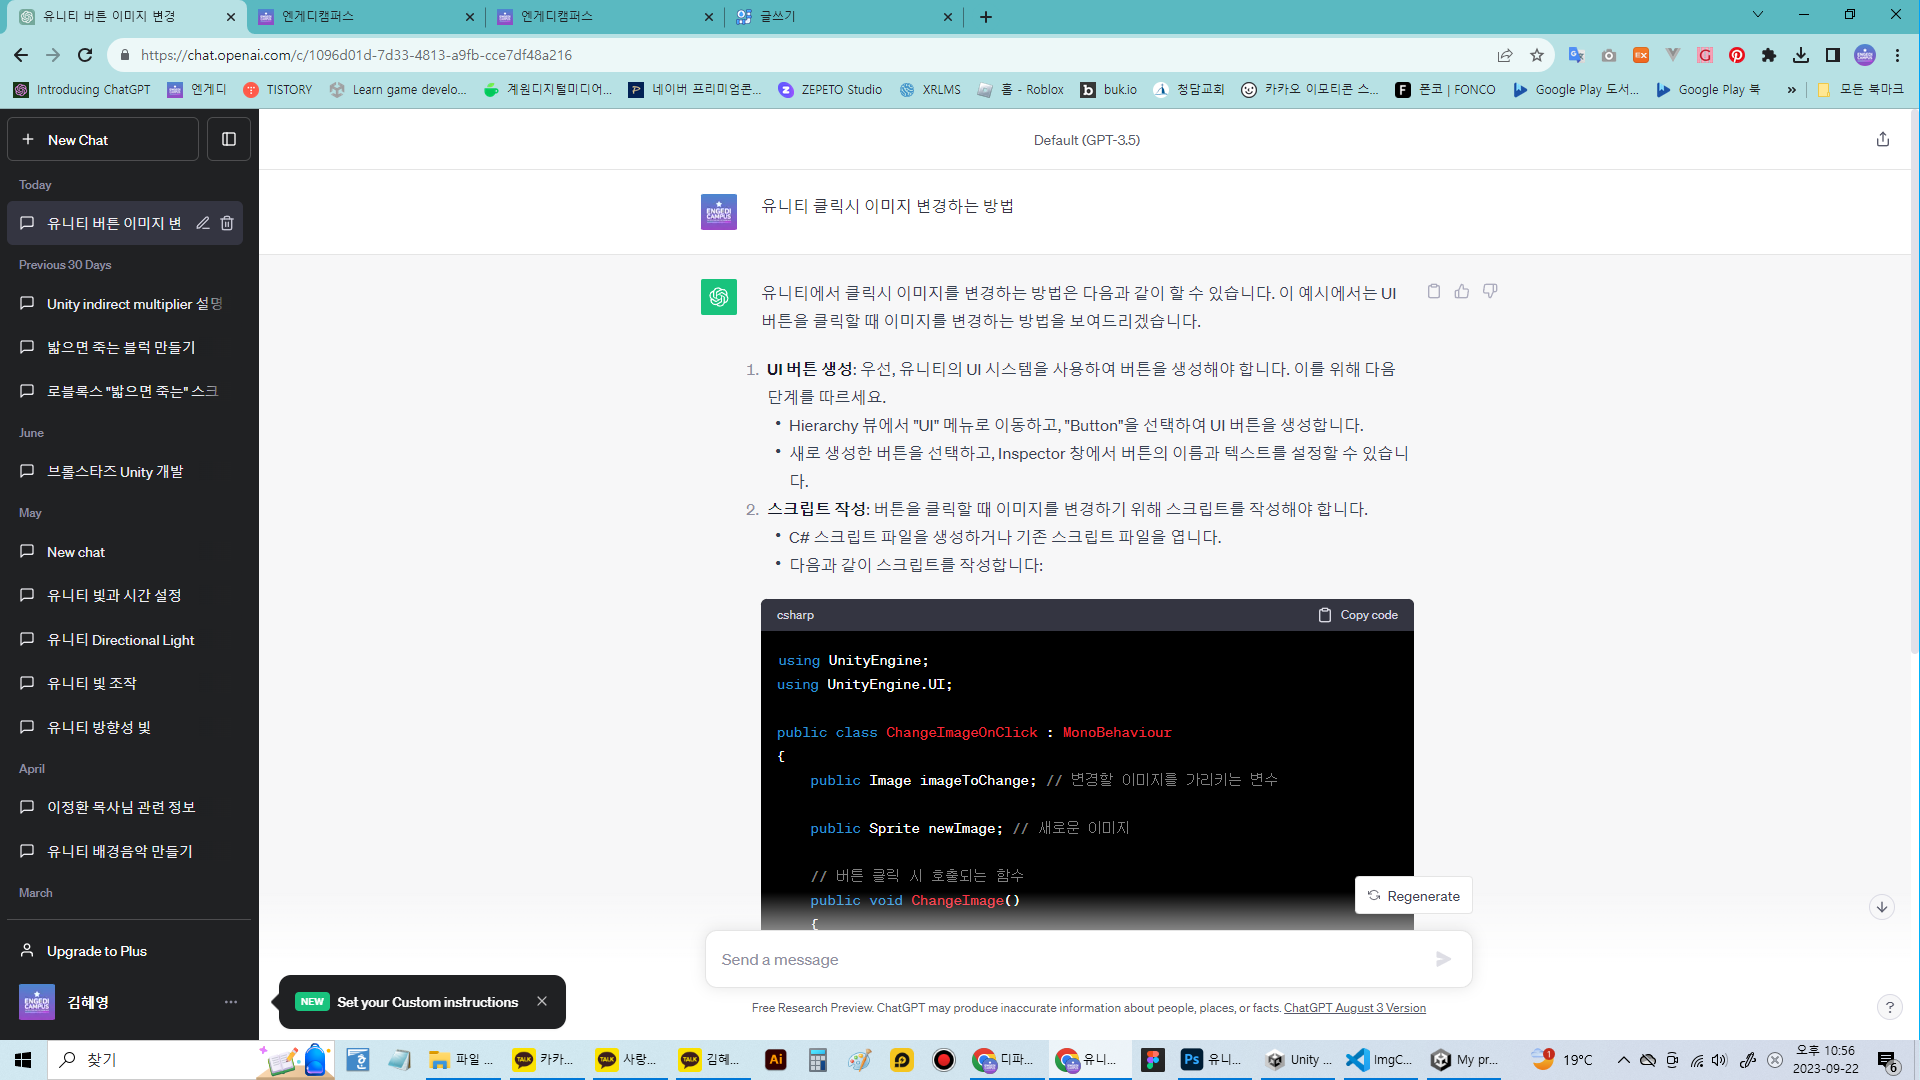Click the send message arrow icon
Image resolution: width=1920 pixels, height=1080 pixels.
pos(1443,959)
